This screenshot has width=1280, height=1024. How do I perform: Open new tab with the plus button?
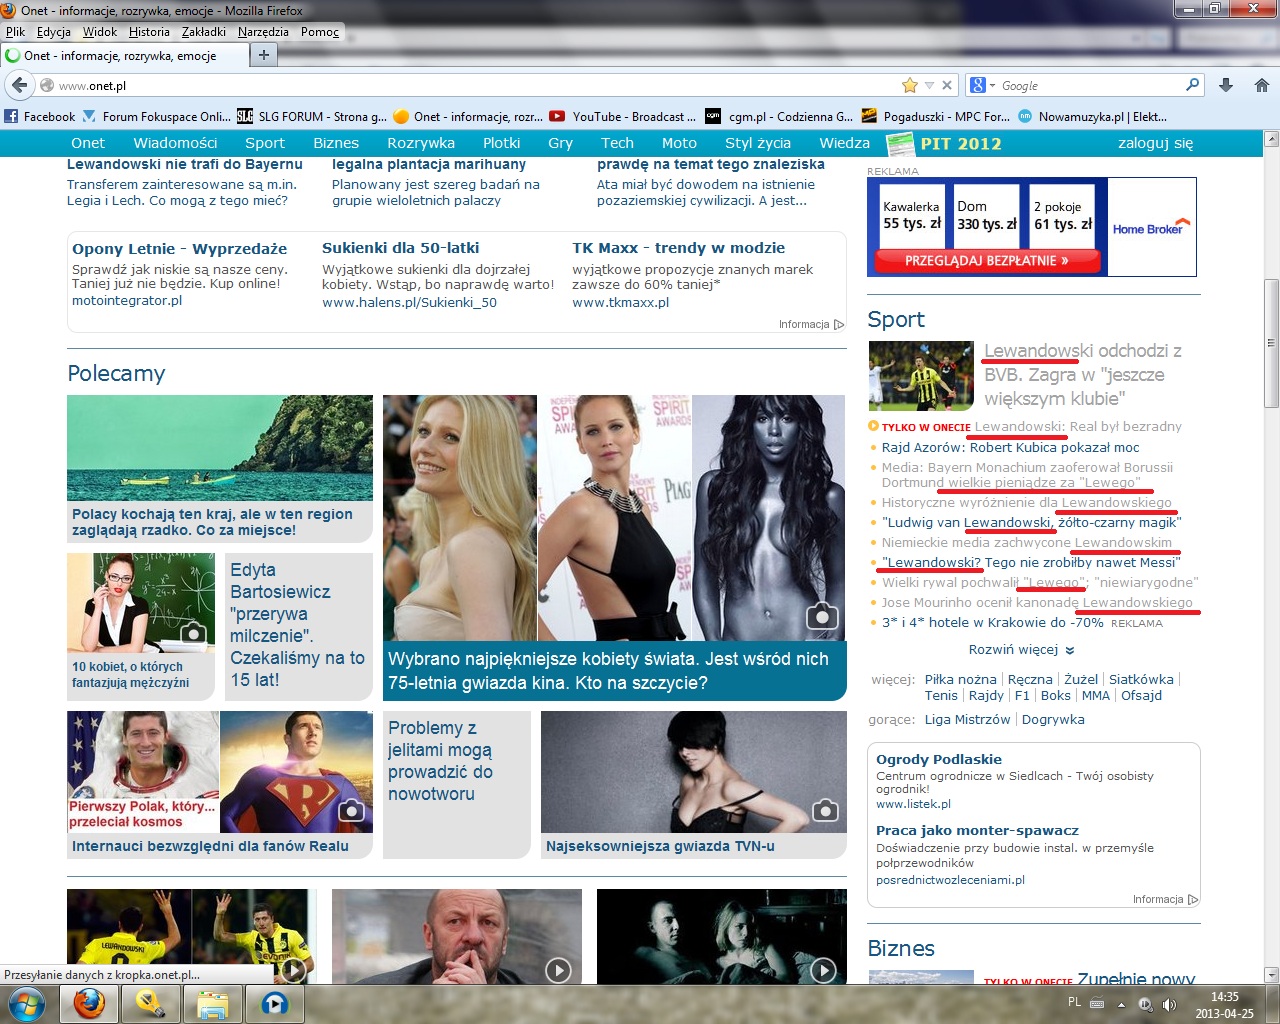pos(263,55)
